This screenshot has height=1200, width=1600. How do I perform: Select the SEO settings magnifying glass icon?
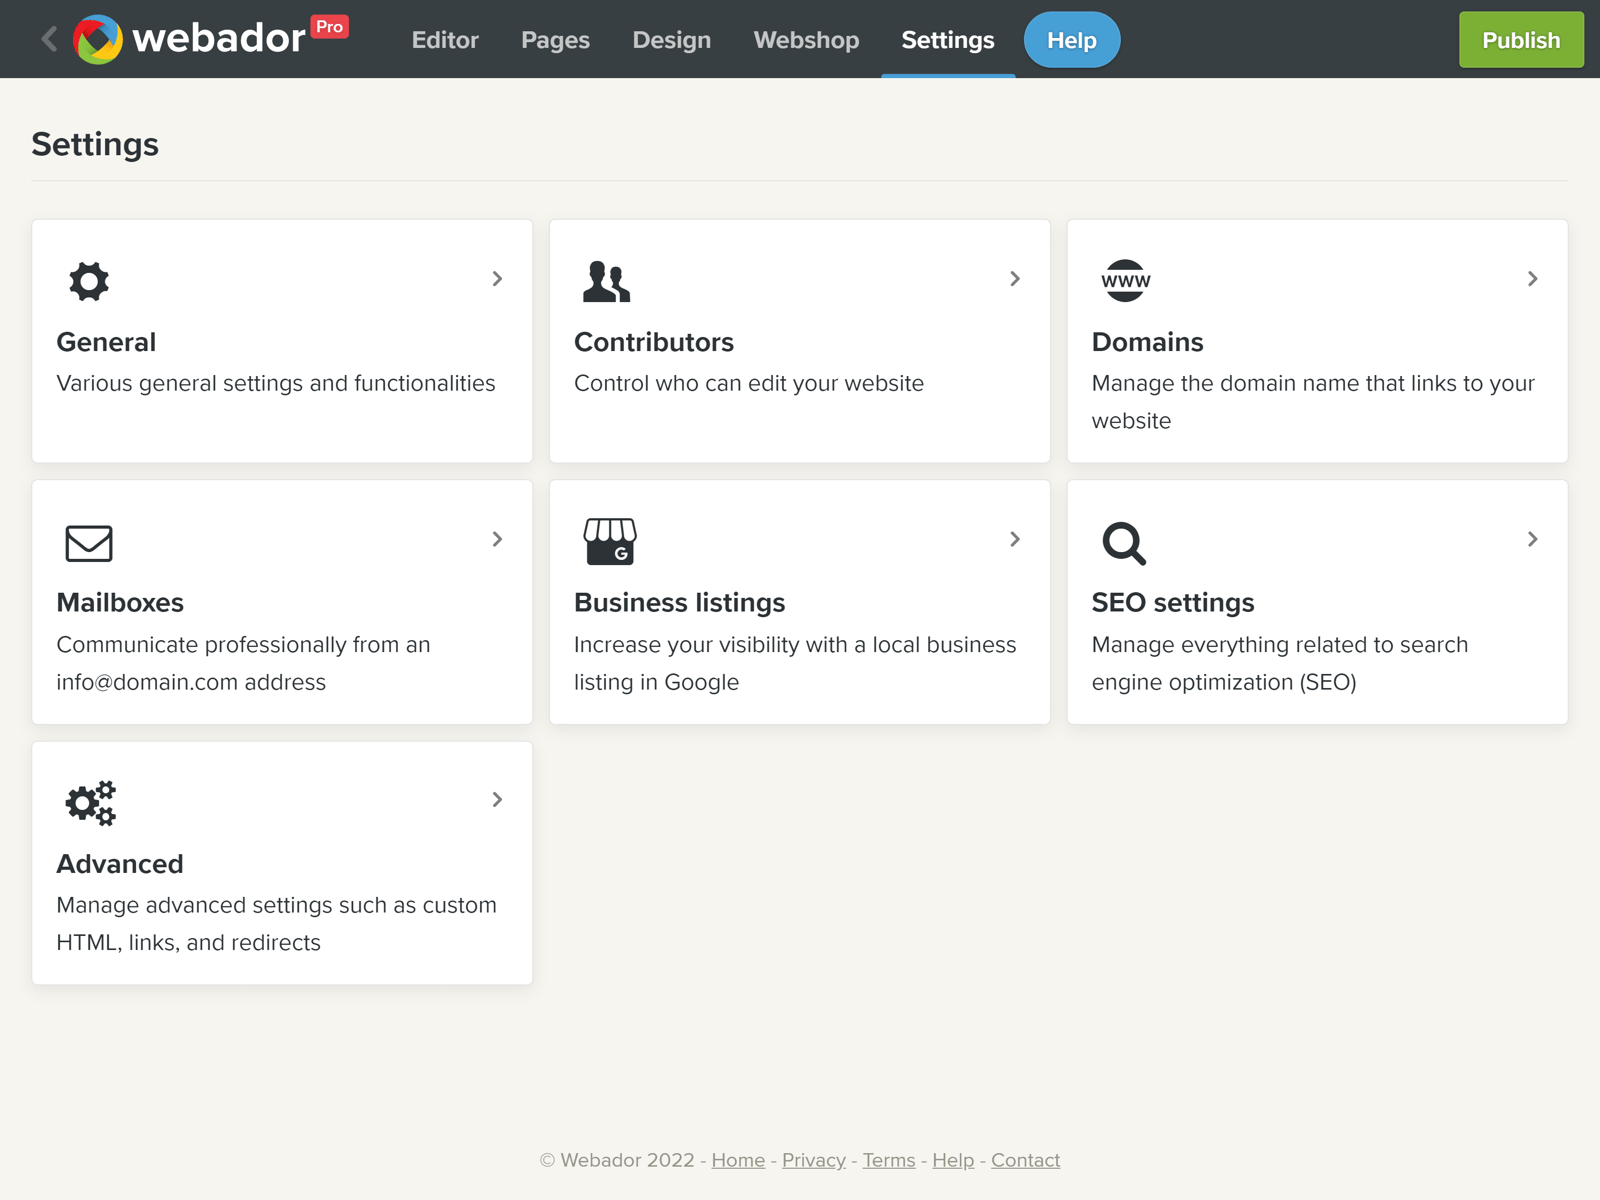coord(1124,543)
